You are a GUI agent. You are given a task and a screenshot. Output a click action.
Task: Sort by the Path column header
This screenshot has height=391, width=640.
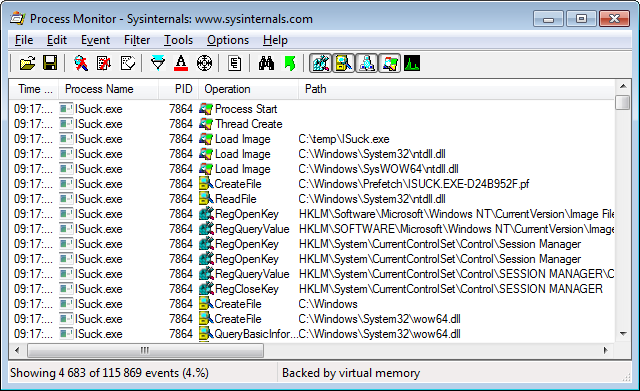pos(456,89)
